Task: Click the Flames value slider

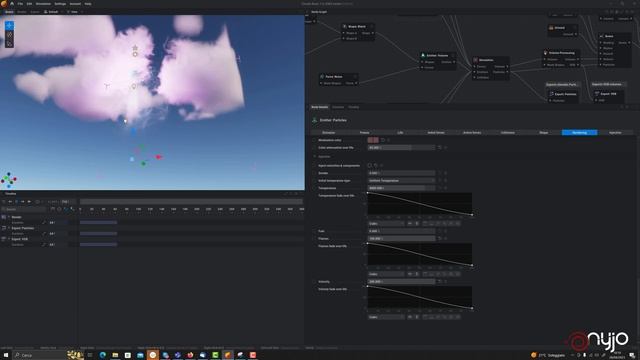Action: [401, 238]
